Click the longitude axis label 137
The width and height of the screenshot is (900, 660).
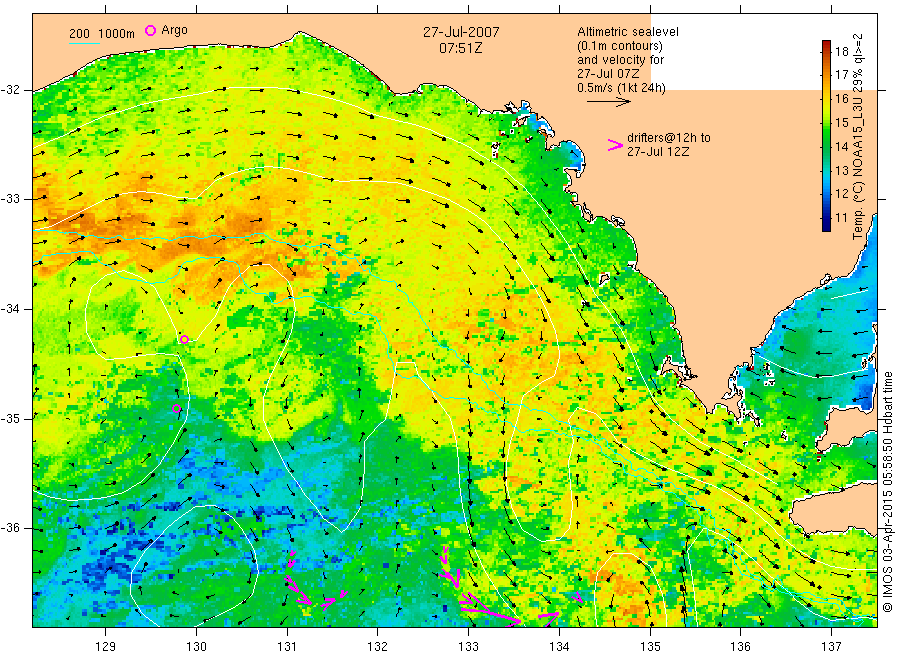(831, 647)
